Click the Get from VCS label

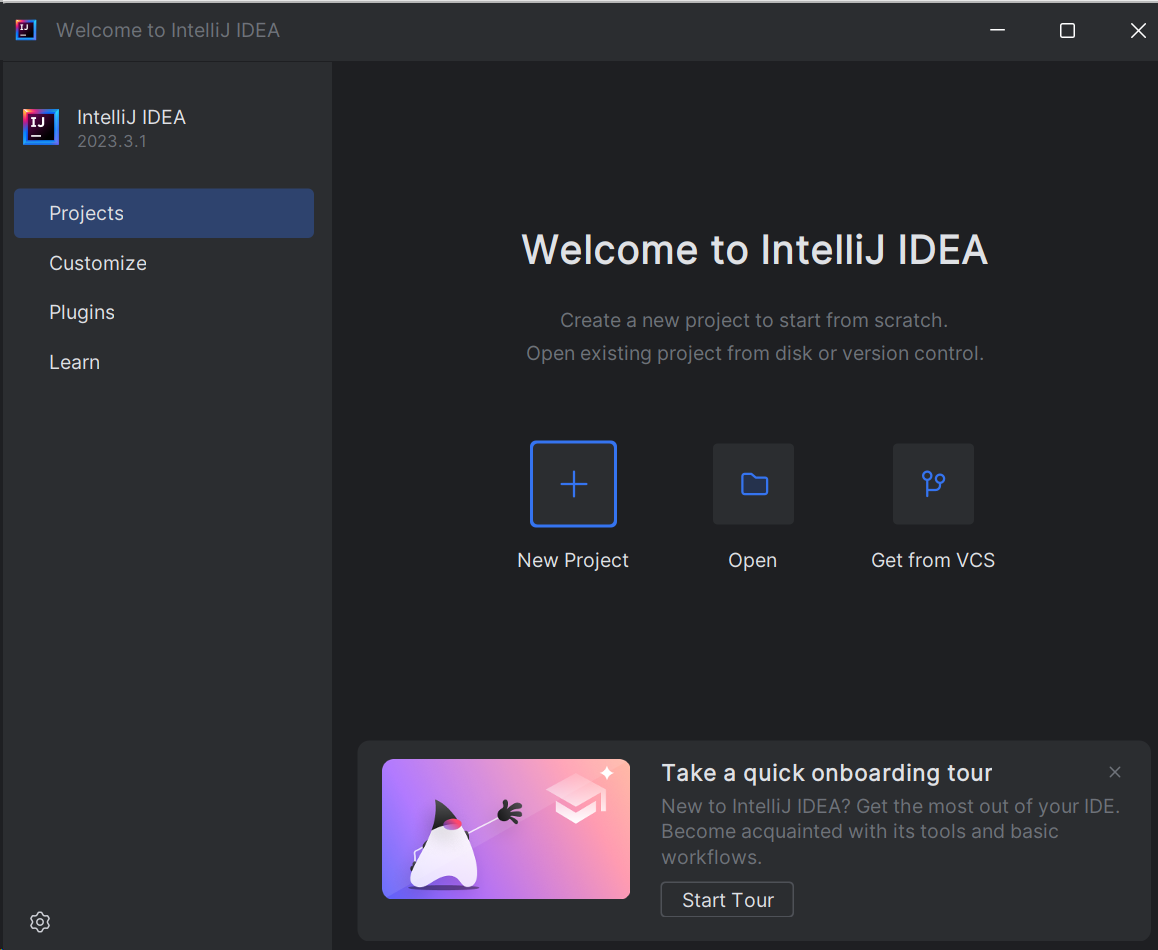point(933,560)
